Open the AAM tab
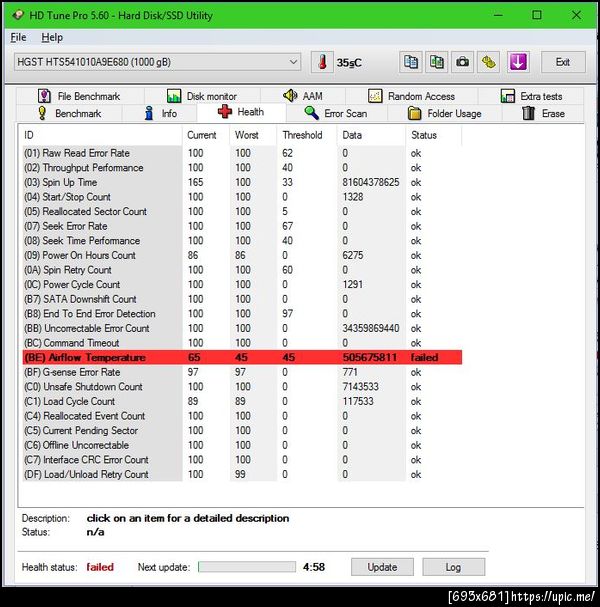The image size is (600, 607). [303, 96]
